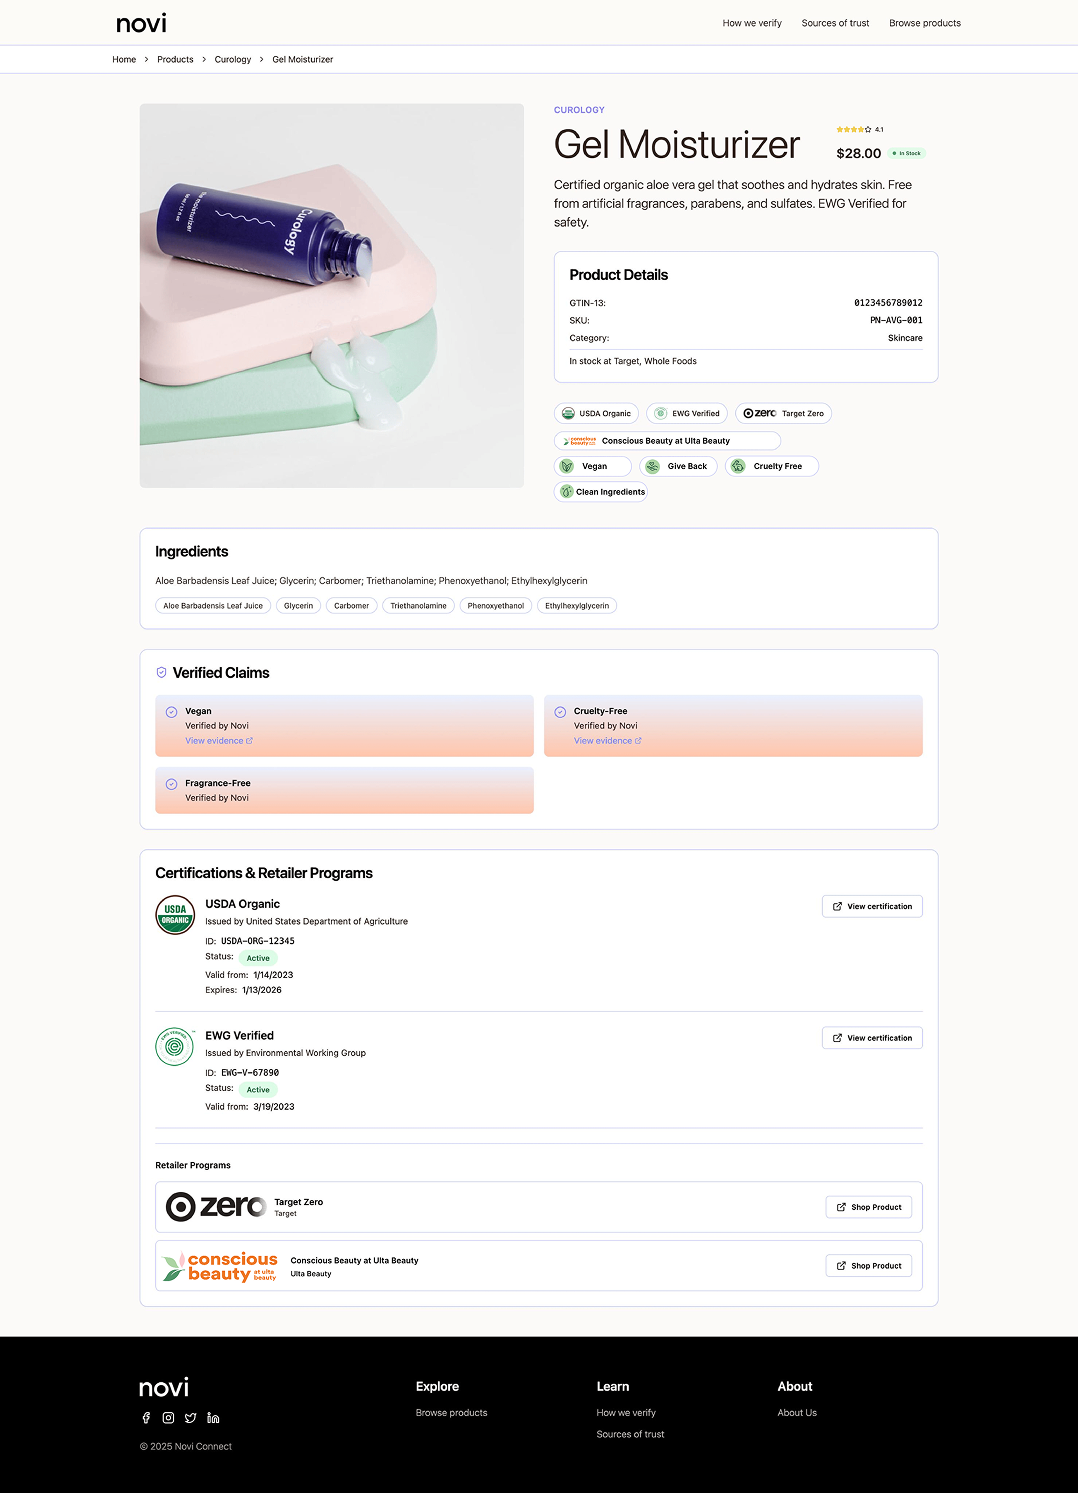Open How we verify in top navigation
This screenshot has height=1493, width=1078.
[x=752, y=23]
